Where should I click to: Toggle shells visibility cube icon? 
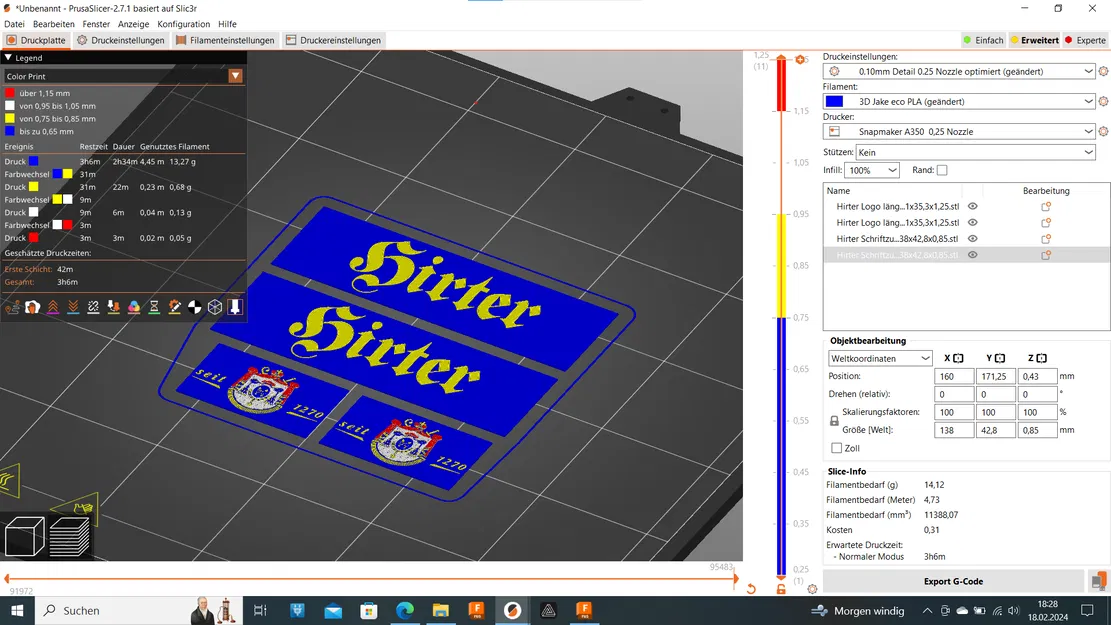click(215, 307)
